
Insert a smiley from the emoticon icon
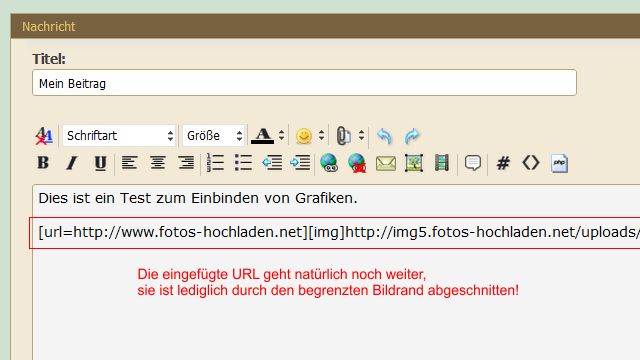pos(304,136)
